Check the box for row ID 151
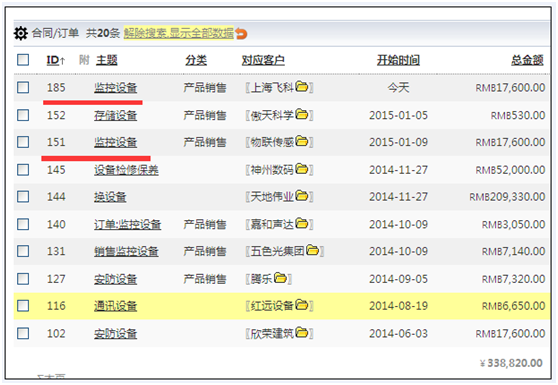This screenshot has height=385, width=558. pyautogui.click(x=23, y=142)
